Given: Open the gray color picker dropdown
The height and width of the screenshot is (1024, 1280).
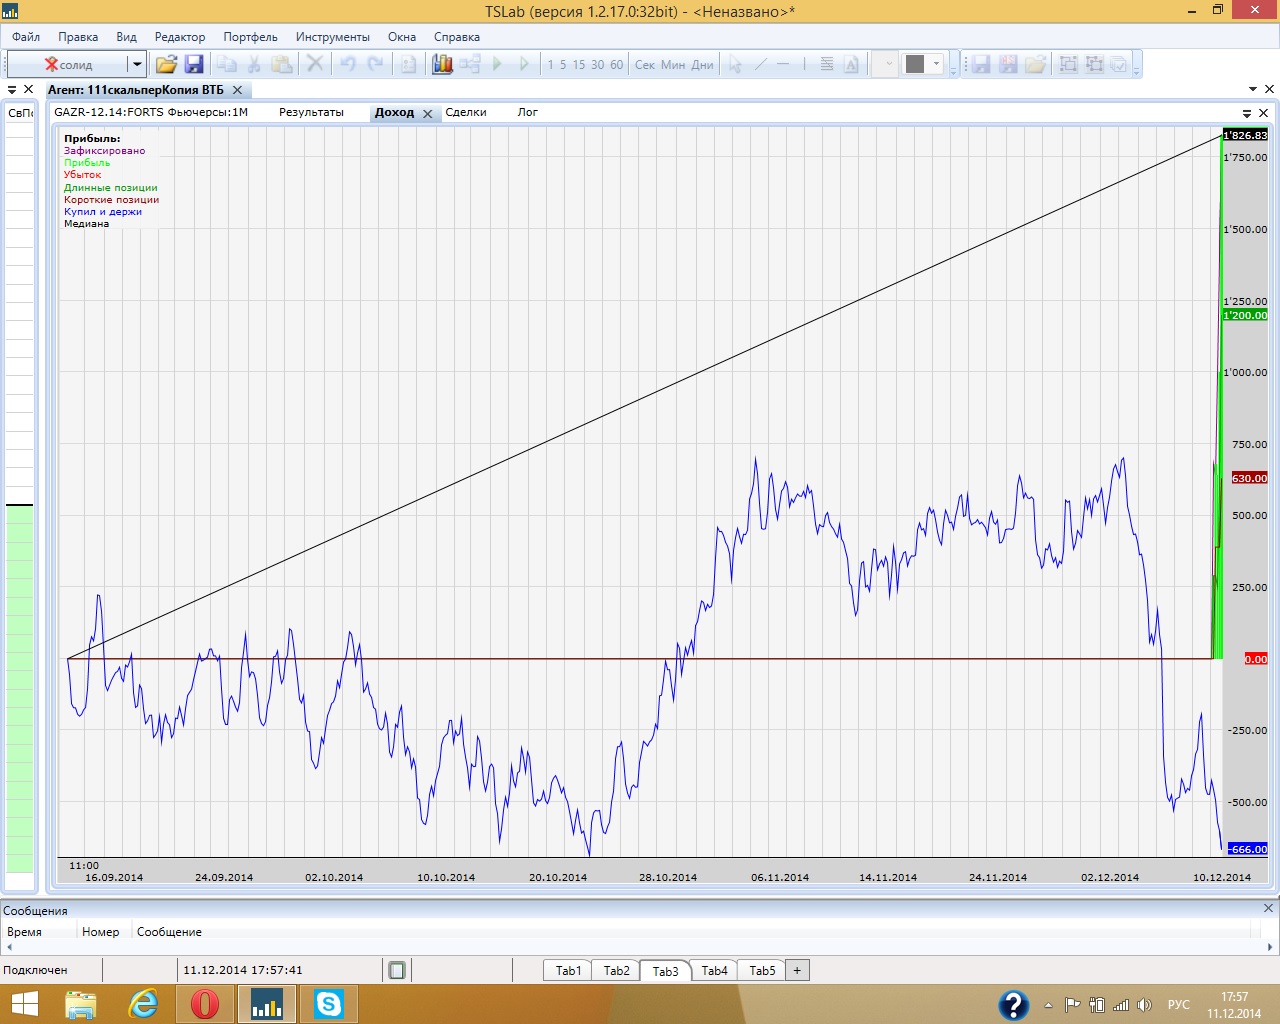Looking at the screenshot, I should click(937, 64).
